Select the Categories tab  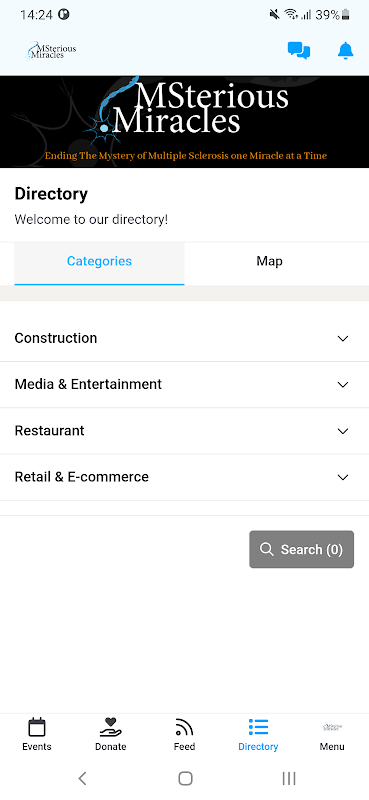pos(100,263)
